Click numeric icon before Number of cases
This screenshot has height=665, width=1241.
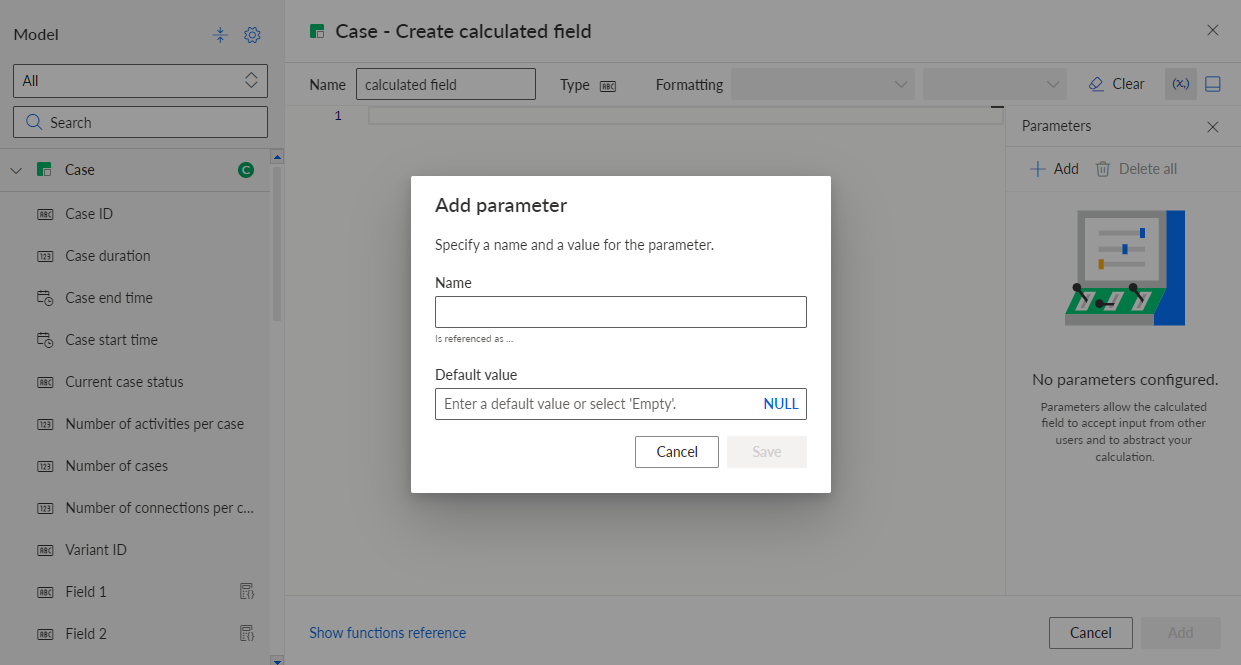tap(45, 466)
